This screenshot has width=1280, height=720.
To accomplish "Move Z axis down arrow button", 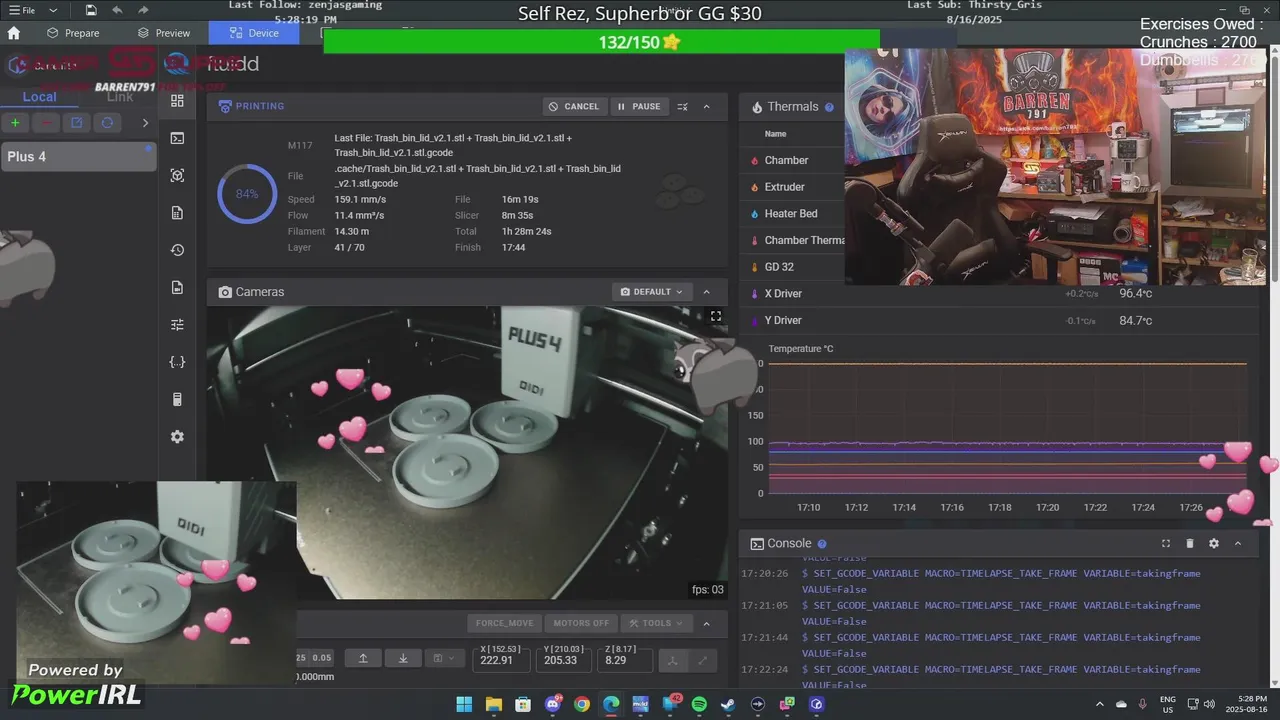I will pyautogui.click(x=403, y=658).
